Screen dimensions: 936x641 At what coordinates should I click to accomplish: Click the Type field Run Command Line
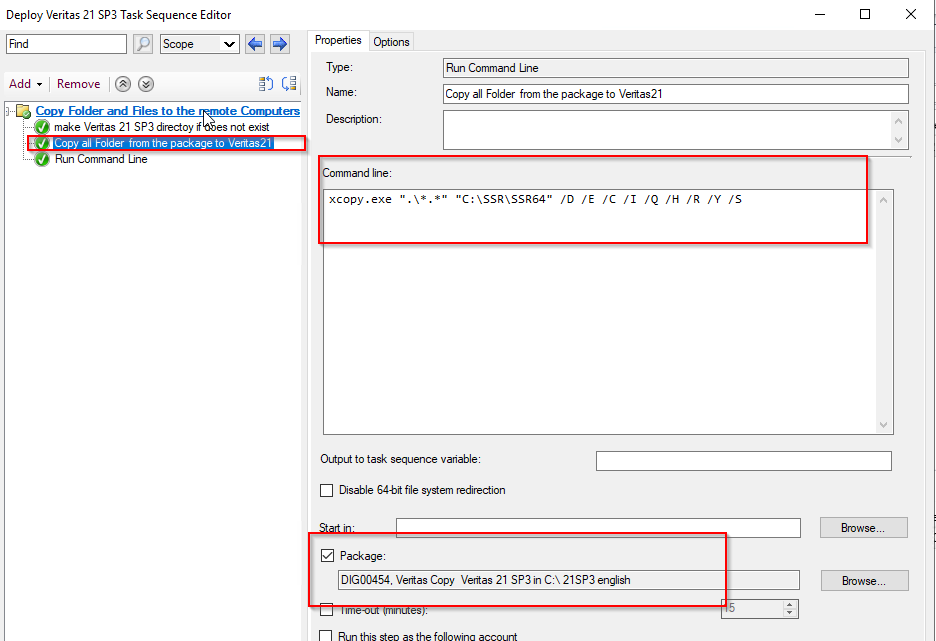tap(676, 68)
